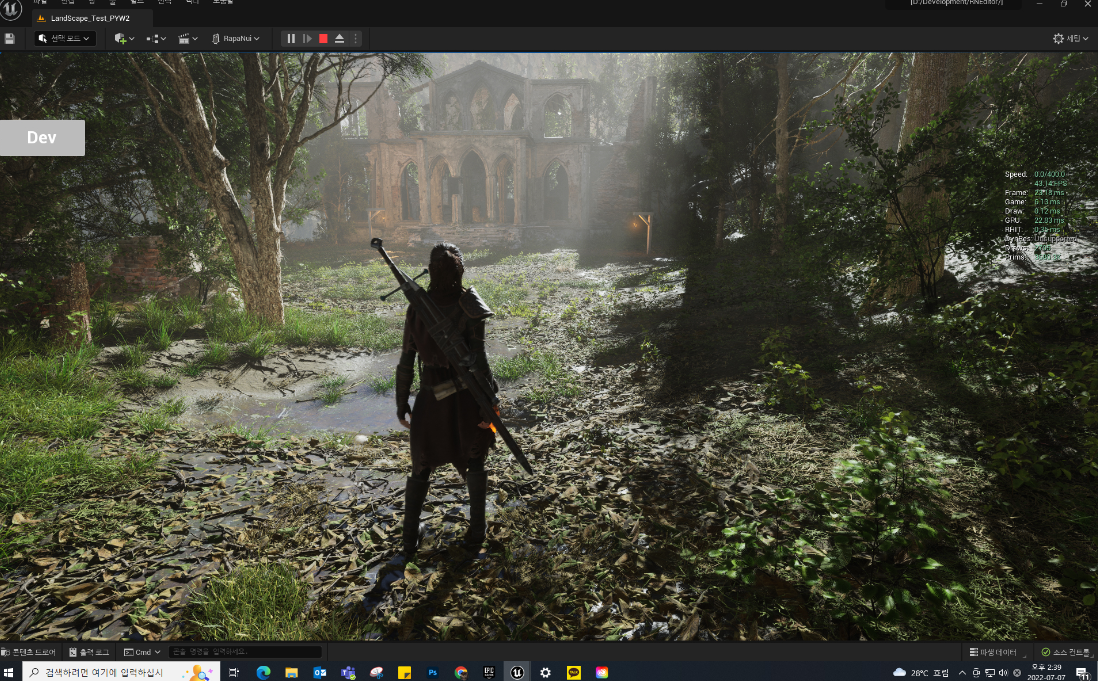Open Photoshop from the taskbar
1098x681 pixels.
click(x=432, y=672)
